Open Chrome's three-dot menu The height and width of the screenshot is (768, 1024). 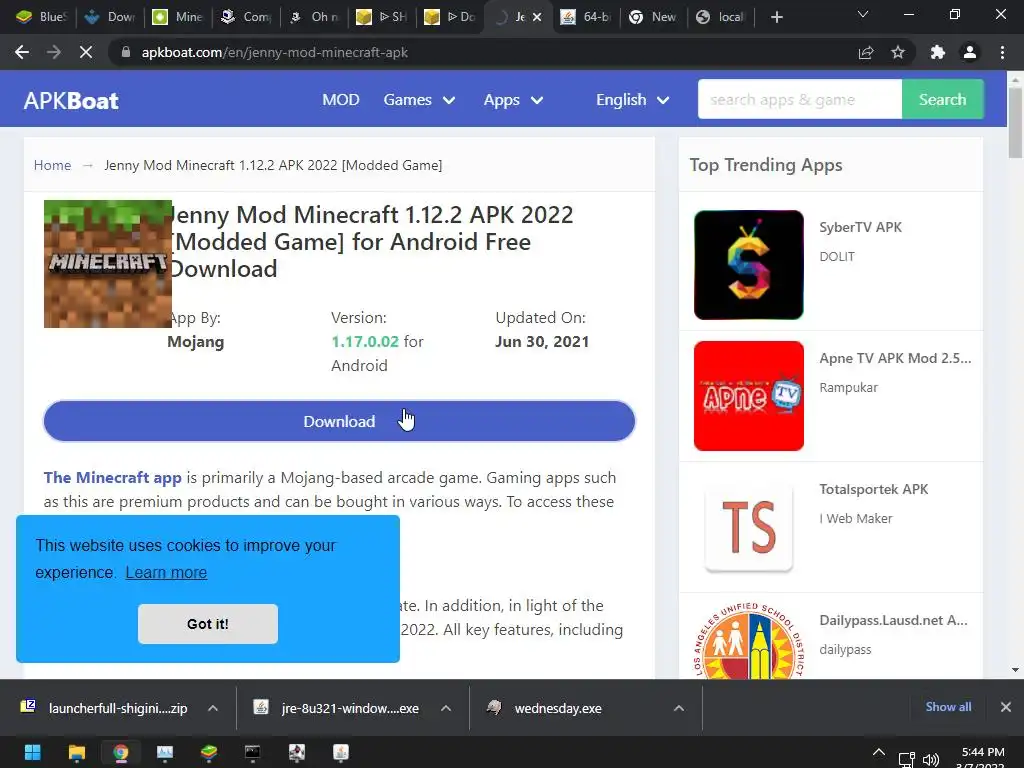coord(1002,52)
